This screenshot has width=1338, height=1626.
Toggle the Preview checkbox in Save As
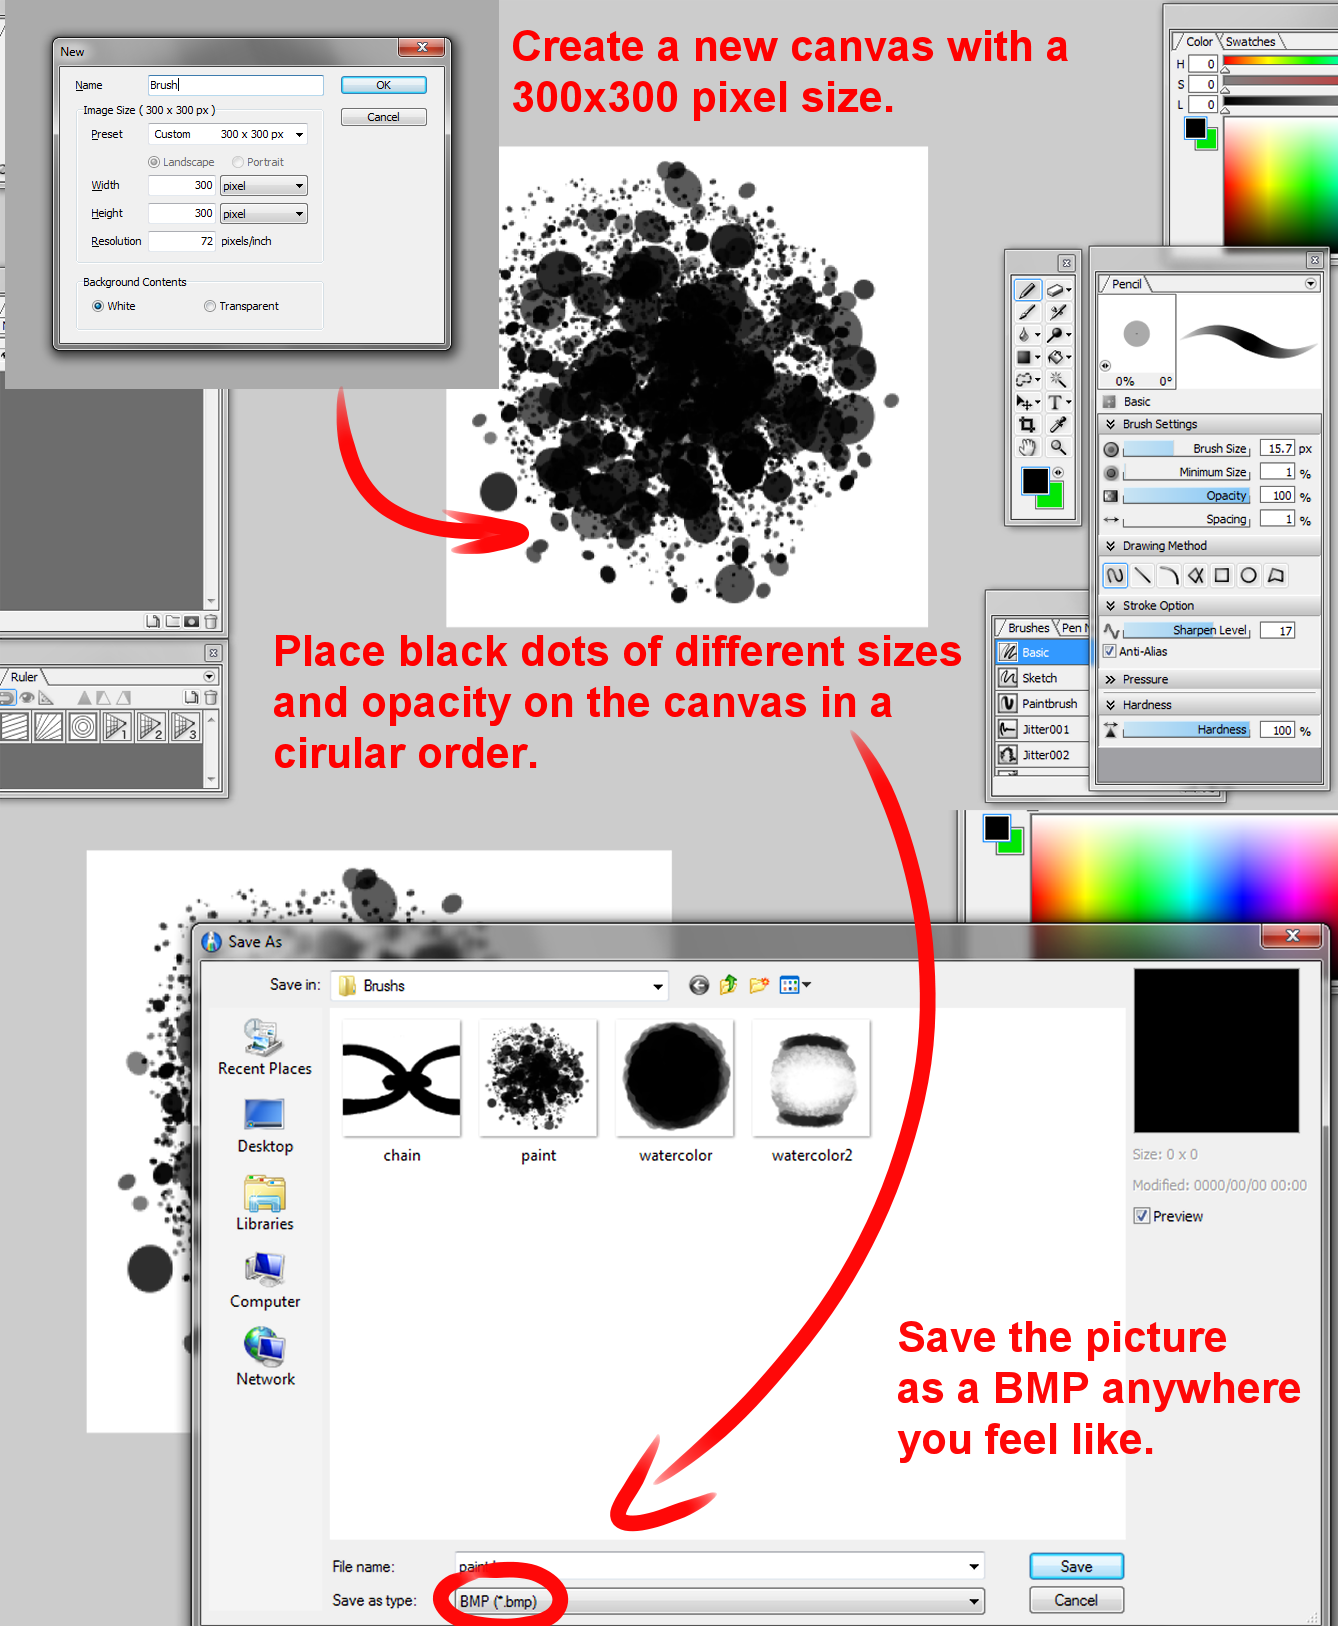[x=1142, y=1216]
